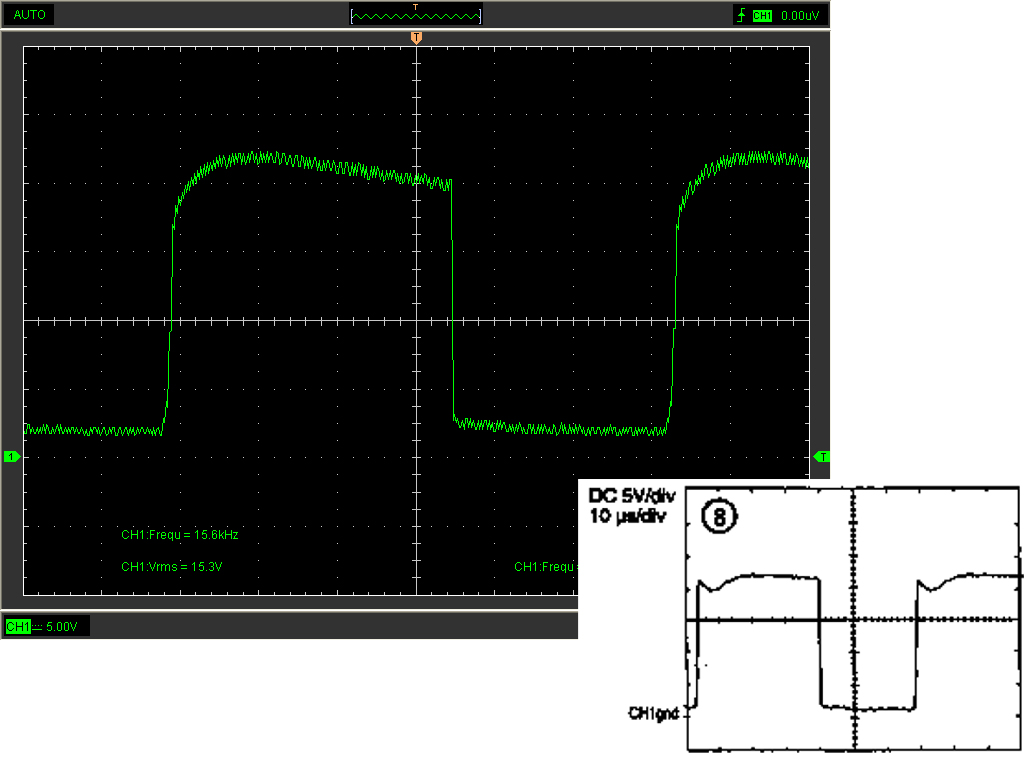Click the rising edge trigger icon

[740, 15]
